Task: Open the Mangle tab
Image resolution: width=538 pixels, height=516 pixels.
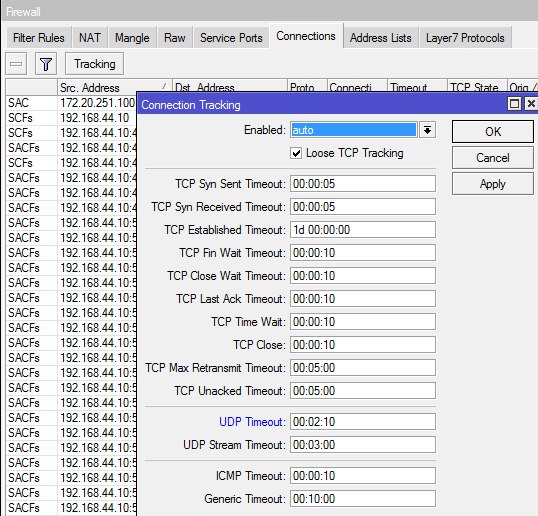Action: coord(132,37)
